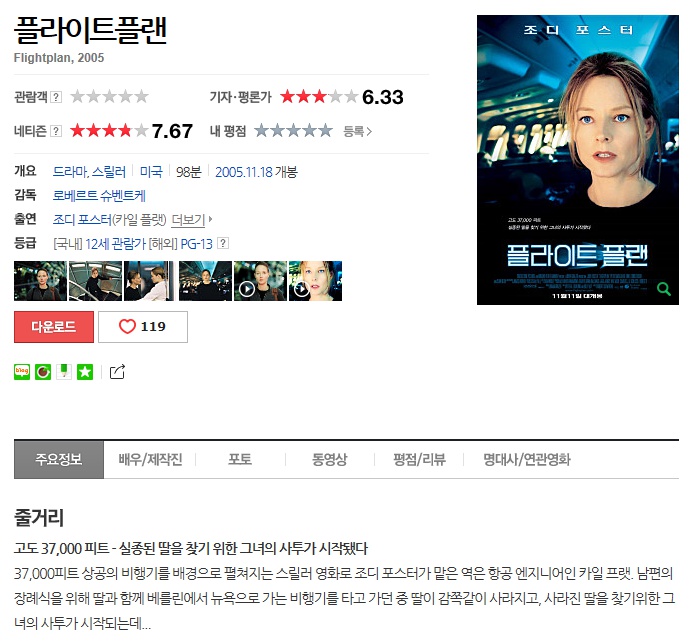
Task: Toggle the heart like button 119
Action: (143, 327)
